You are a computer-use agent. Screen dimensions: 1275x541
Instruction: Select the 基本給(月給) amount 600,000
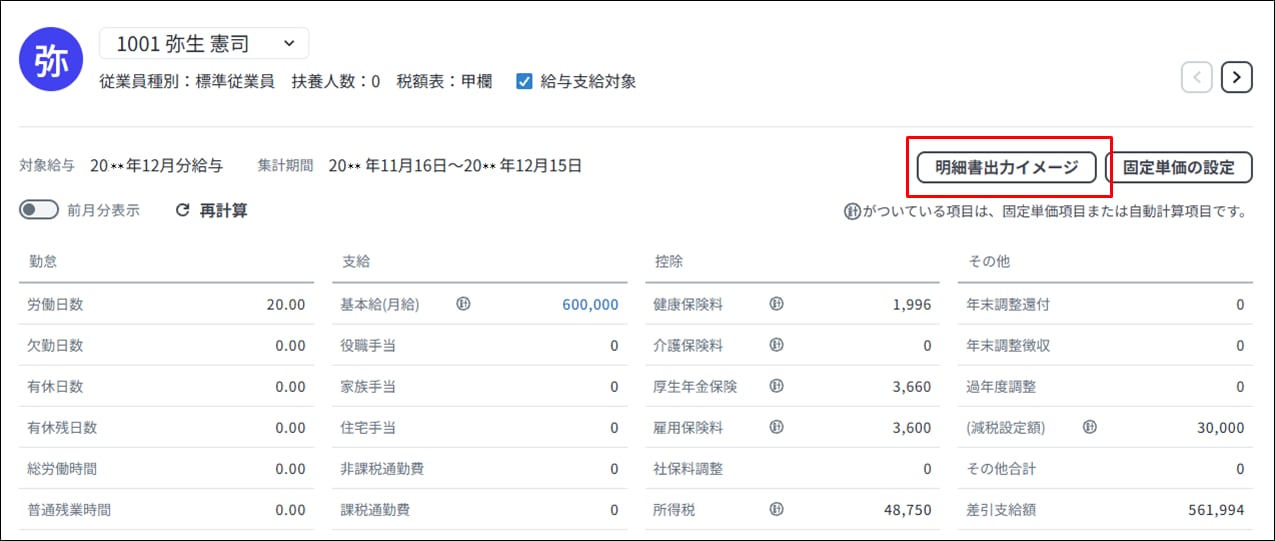click(x=589, y=305)
